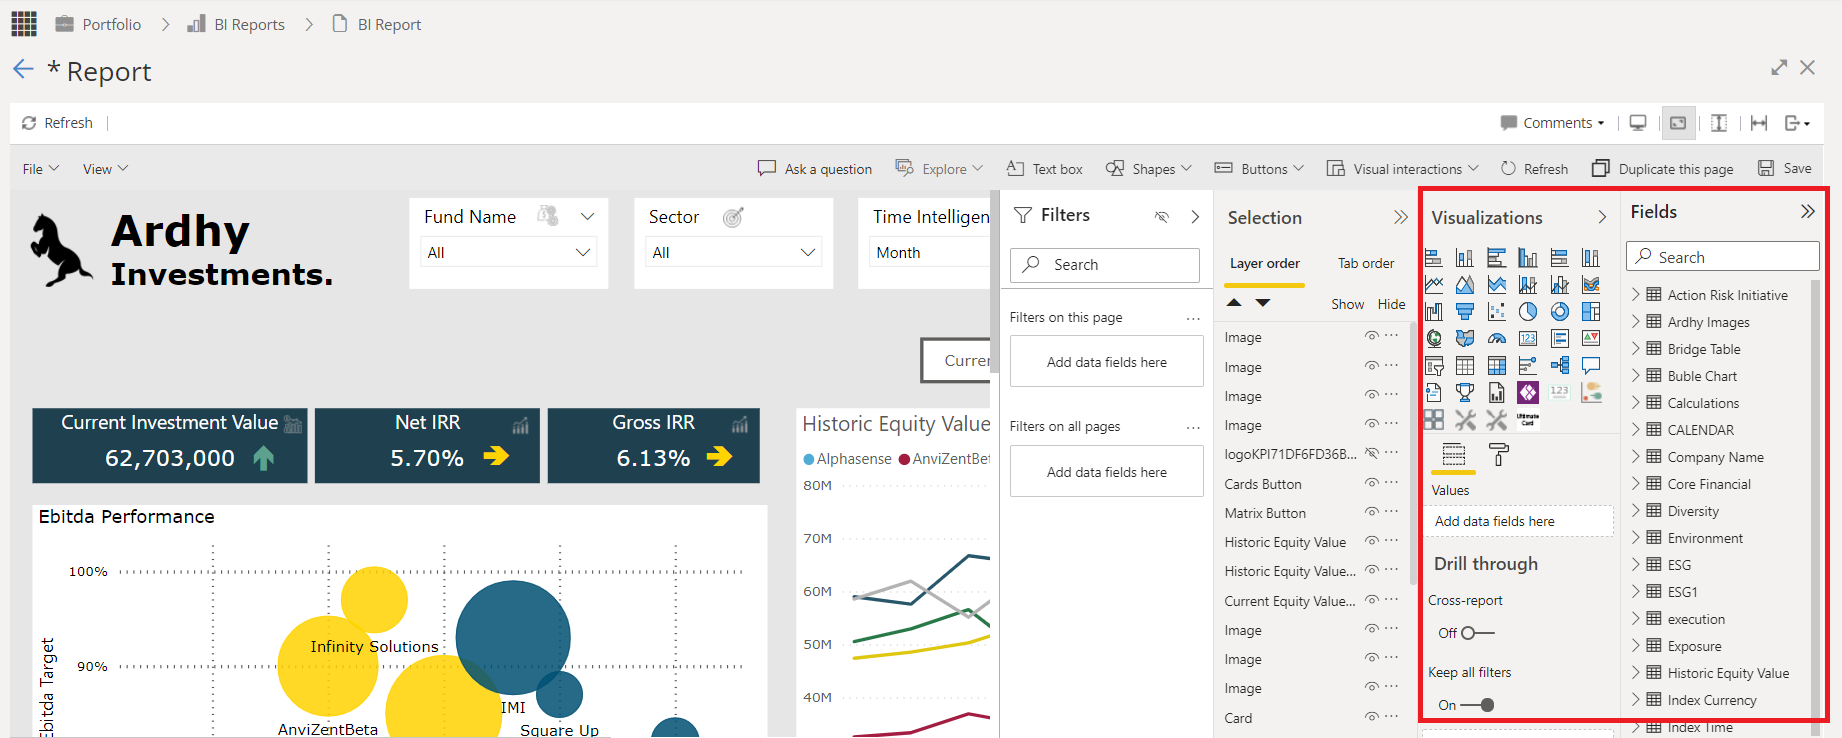Go to BI Reports breadcrumb
Image resolution: width=1842 pixels, height=738 pixels.
coord(237,24)
